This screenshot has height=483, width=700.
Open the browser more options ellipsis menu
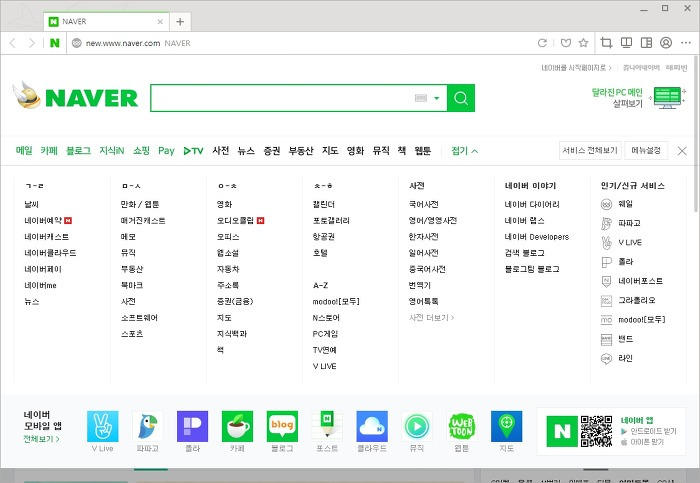686,43
